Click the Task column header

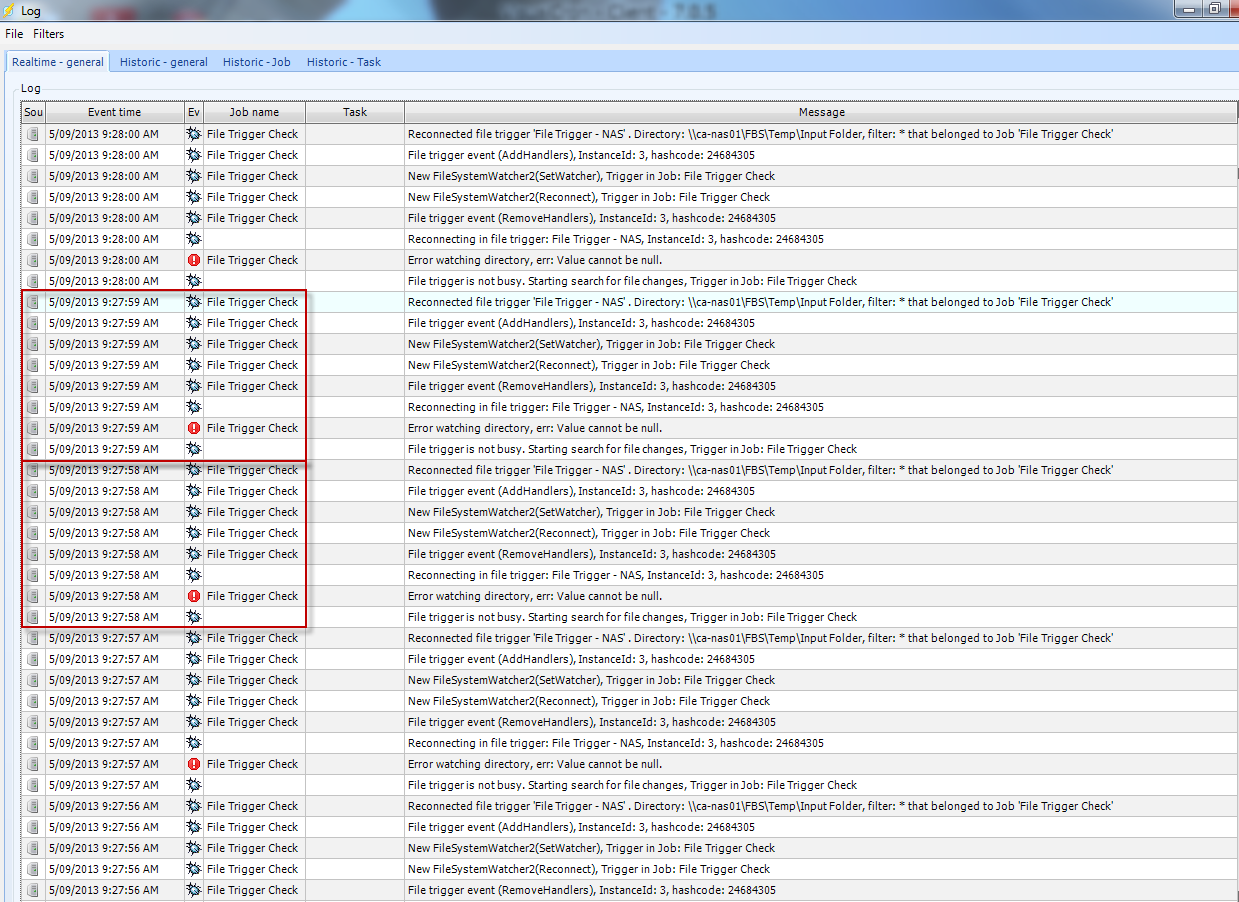point(355,112)
